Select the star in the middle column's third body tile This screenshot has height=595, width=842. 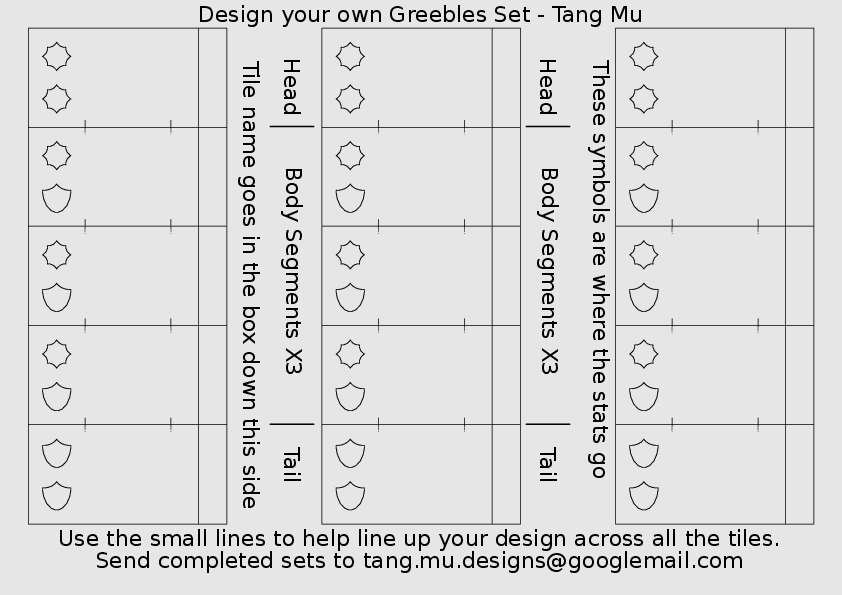click(x=350, y=353)
